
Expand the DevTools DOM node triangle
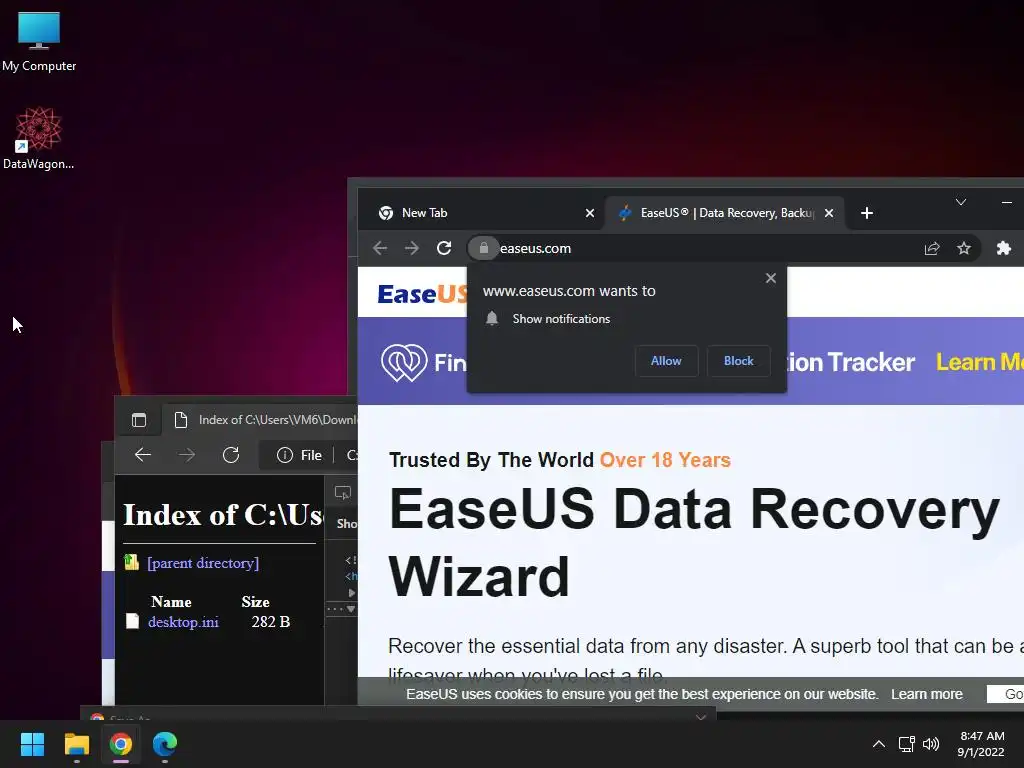tap(352, 593)
